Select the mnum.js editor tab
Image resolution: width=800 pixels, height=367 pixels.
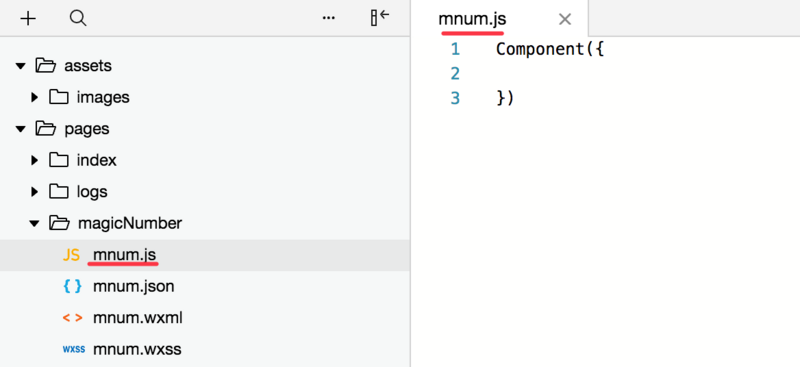point(472,19)
